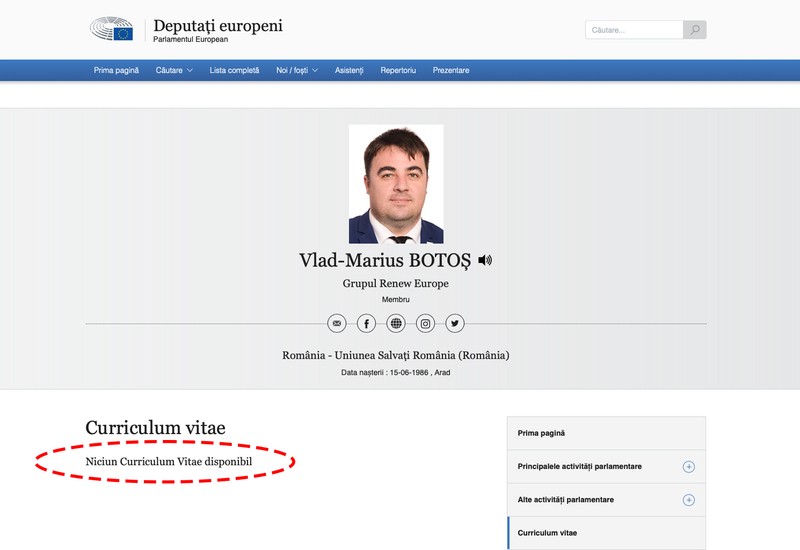The width and height of the screenshot is (800, 550).
Task: Open Lista completă menu item
Action: click(x=234, y=70)
